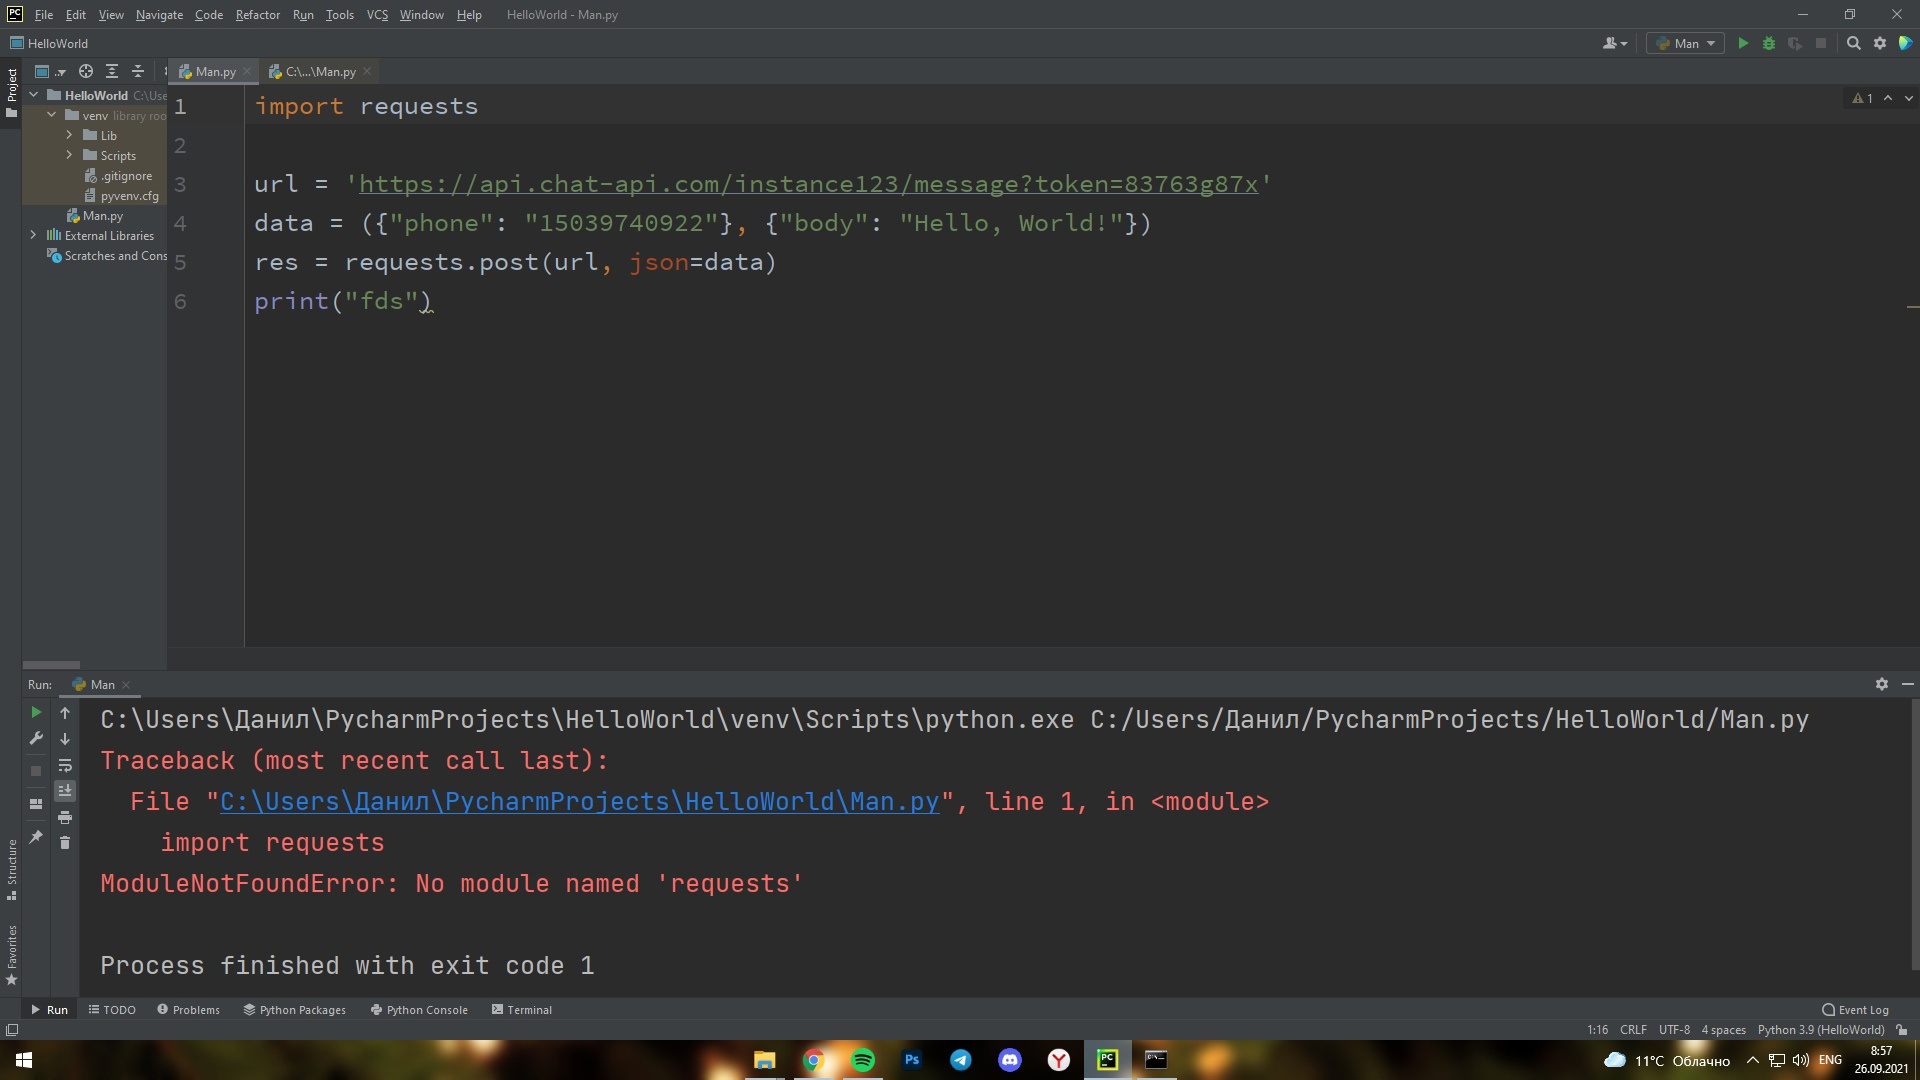Open the Terminal tool window tab
The width and height of the screenshot is (1920, 1080).
[521, 1009]
